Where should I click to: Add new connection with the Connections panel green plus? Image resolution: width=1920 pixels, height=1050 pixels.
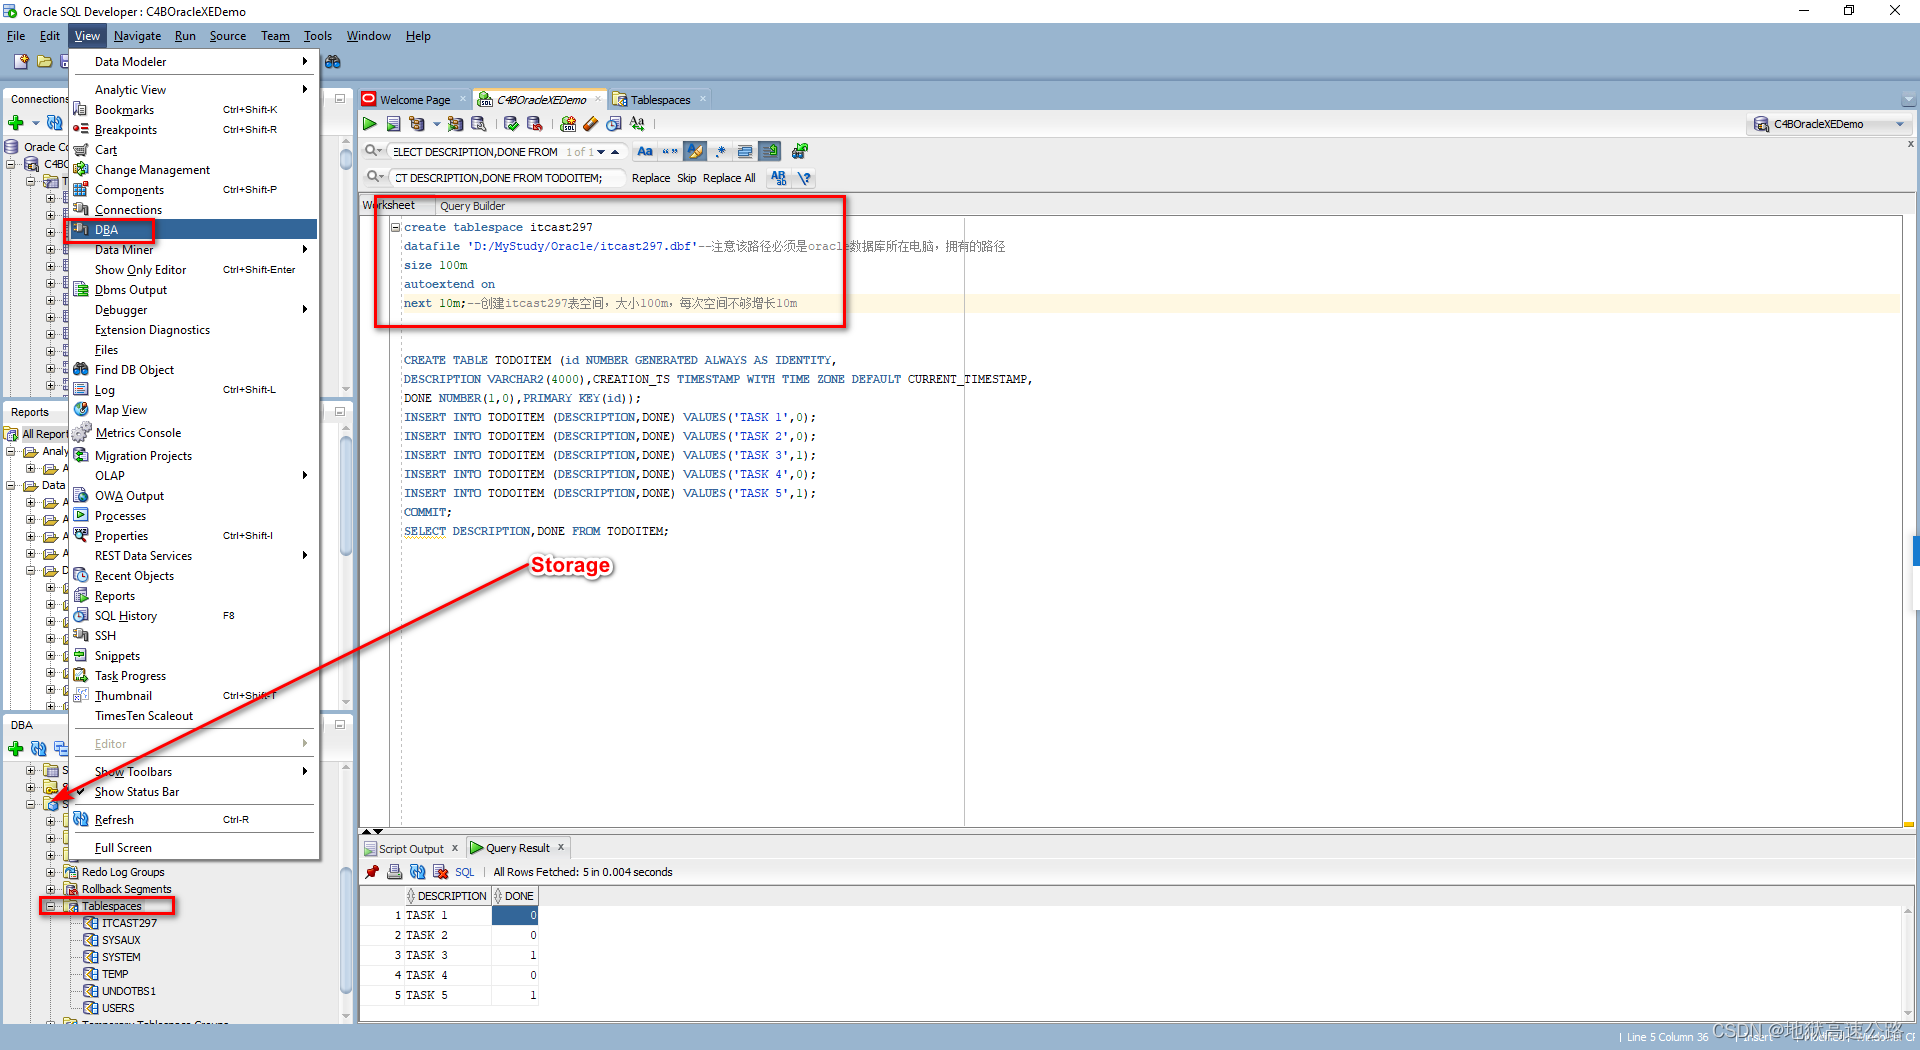pyautogui.click(x=15, y=123)
